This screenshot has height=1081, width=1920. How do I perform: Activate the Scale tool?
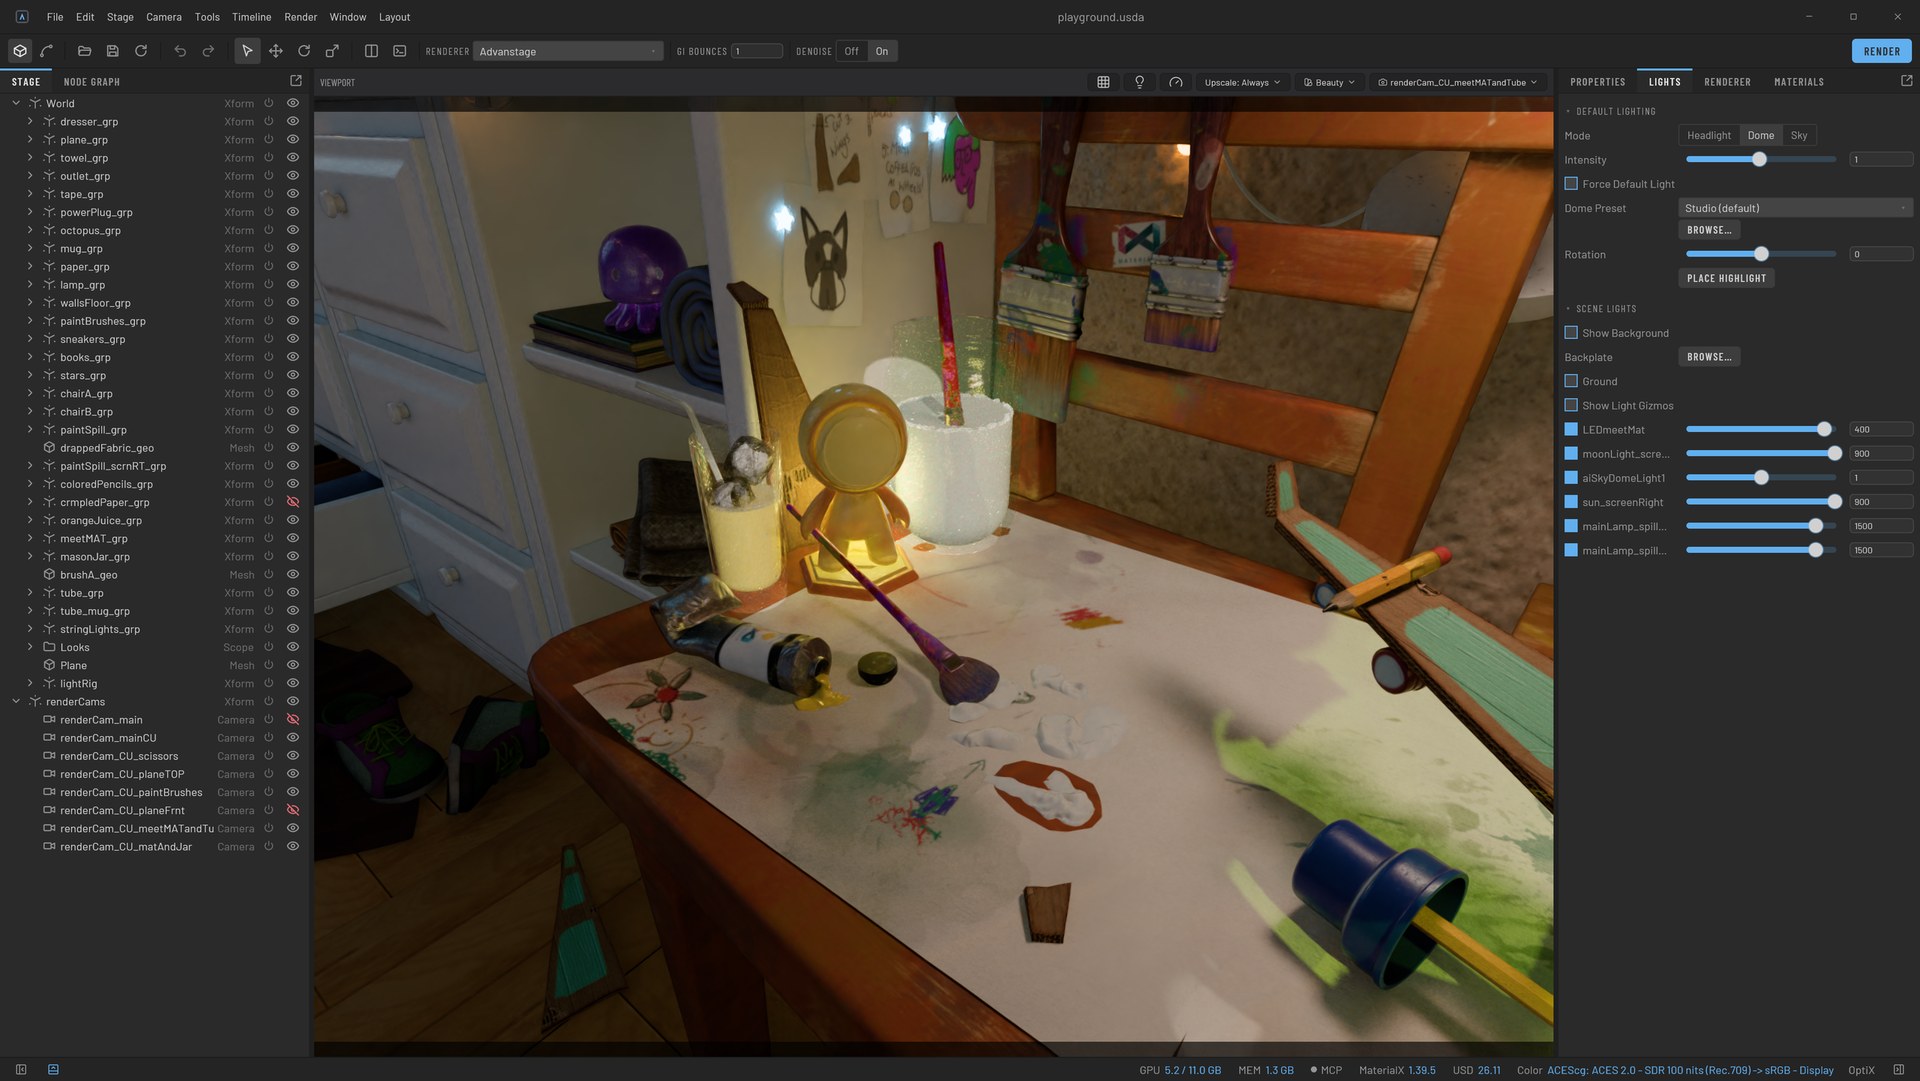(x=332, y=51)
